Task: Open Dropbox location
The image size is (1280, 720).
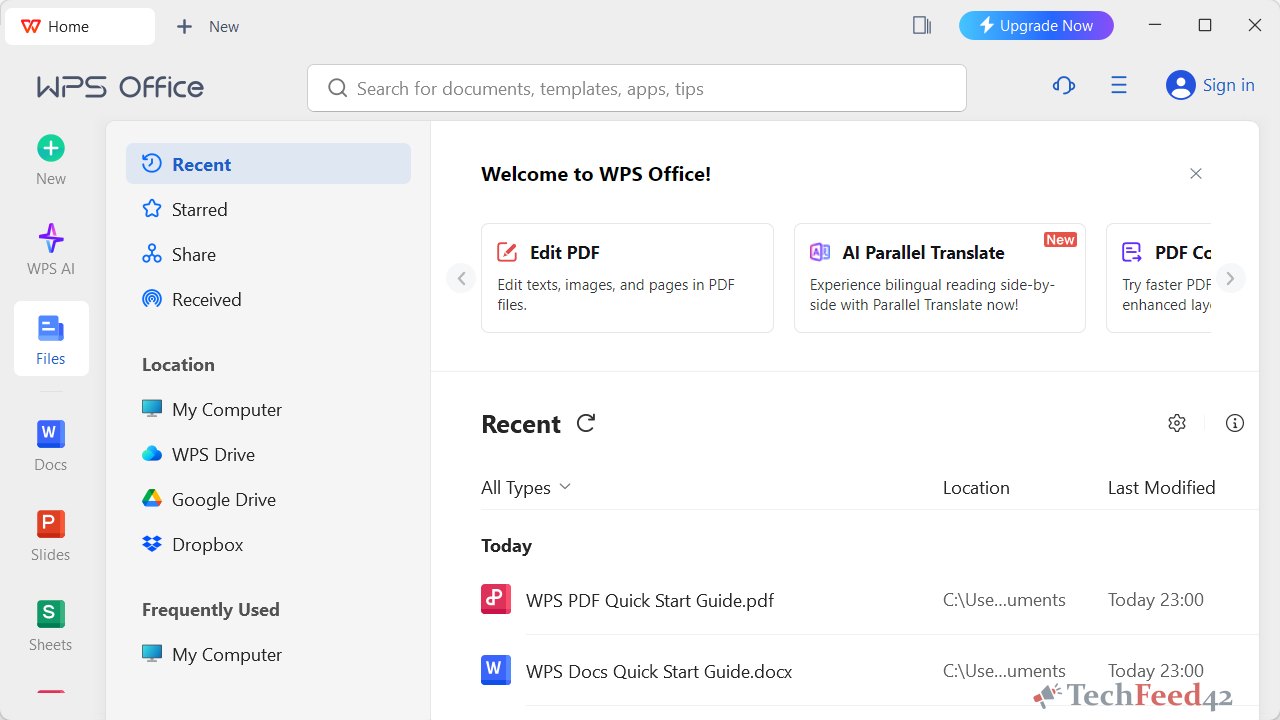Action: tap(268, 544)
